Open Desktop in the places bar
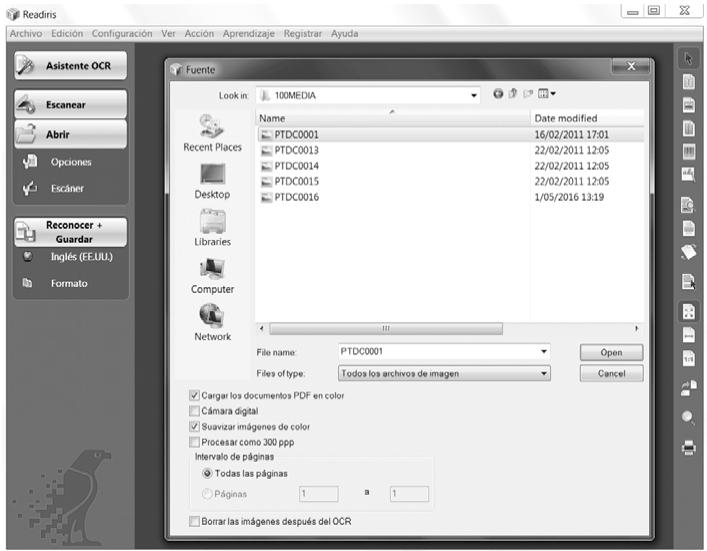This screenshot has width=707, height=551. click(x=212, y=181)
